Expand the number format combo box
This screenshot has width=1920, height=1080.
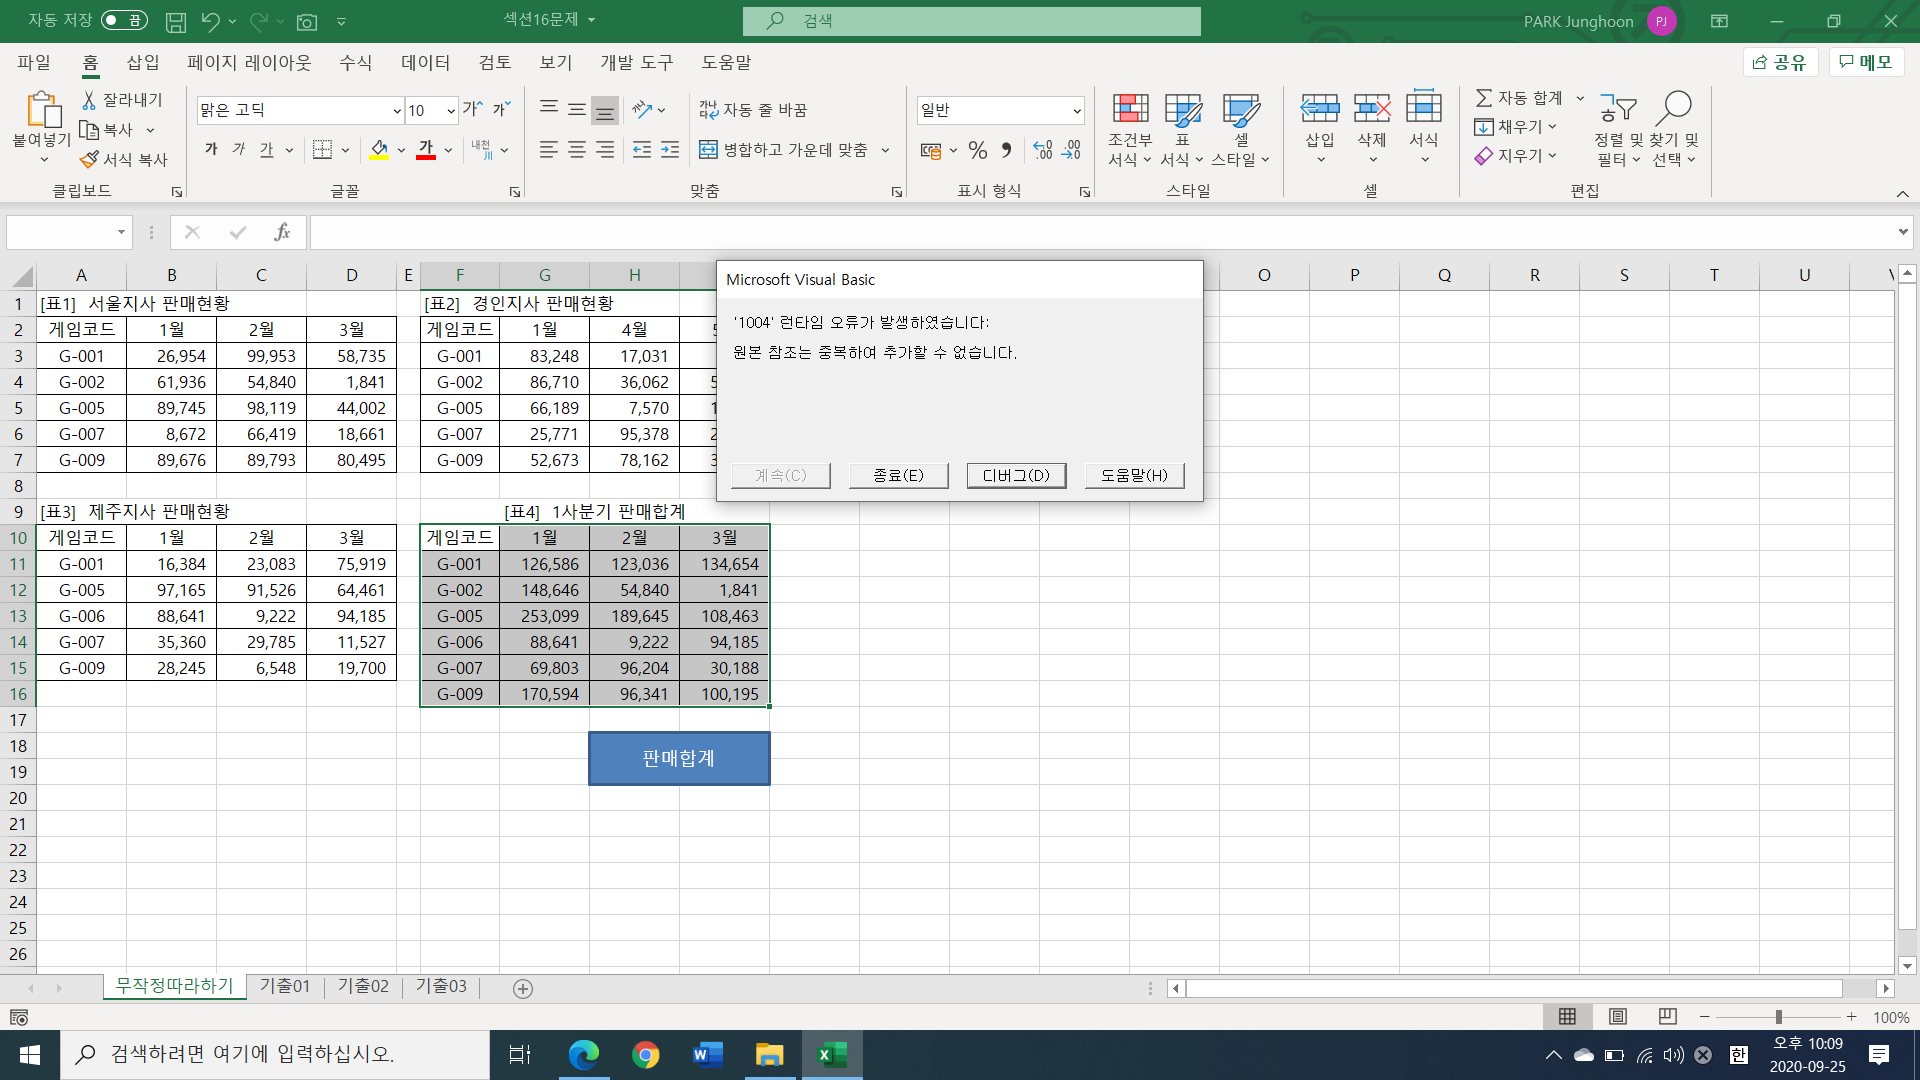(1077, 110)
